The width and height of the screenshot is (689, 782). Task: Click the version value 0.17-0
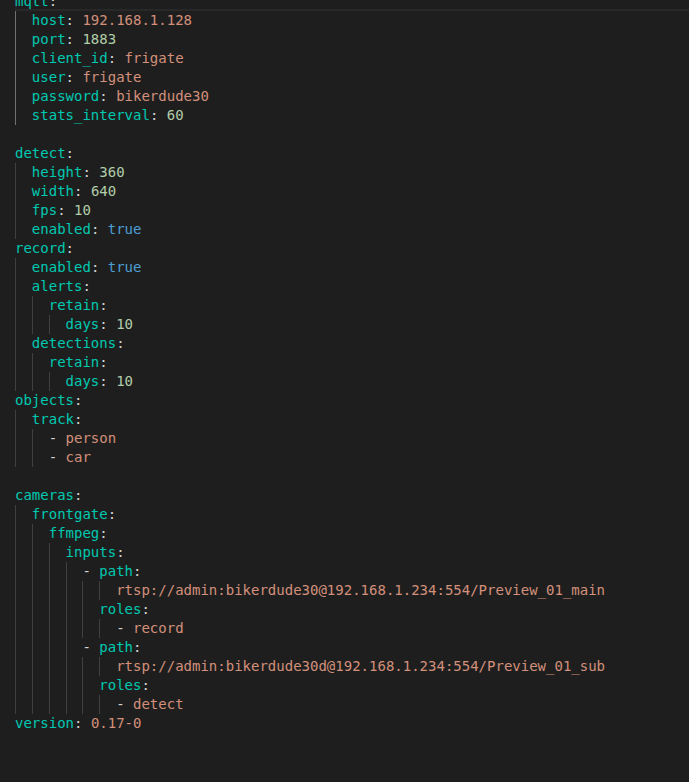point(116,723)
